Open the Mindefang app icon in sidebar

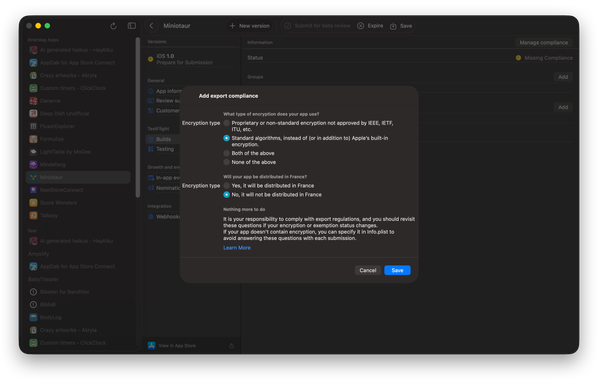(34, 164)
